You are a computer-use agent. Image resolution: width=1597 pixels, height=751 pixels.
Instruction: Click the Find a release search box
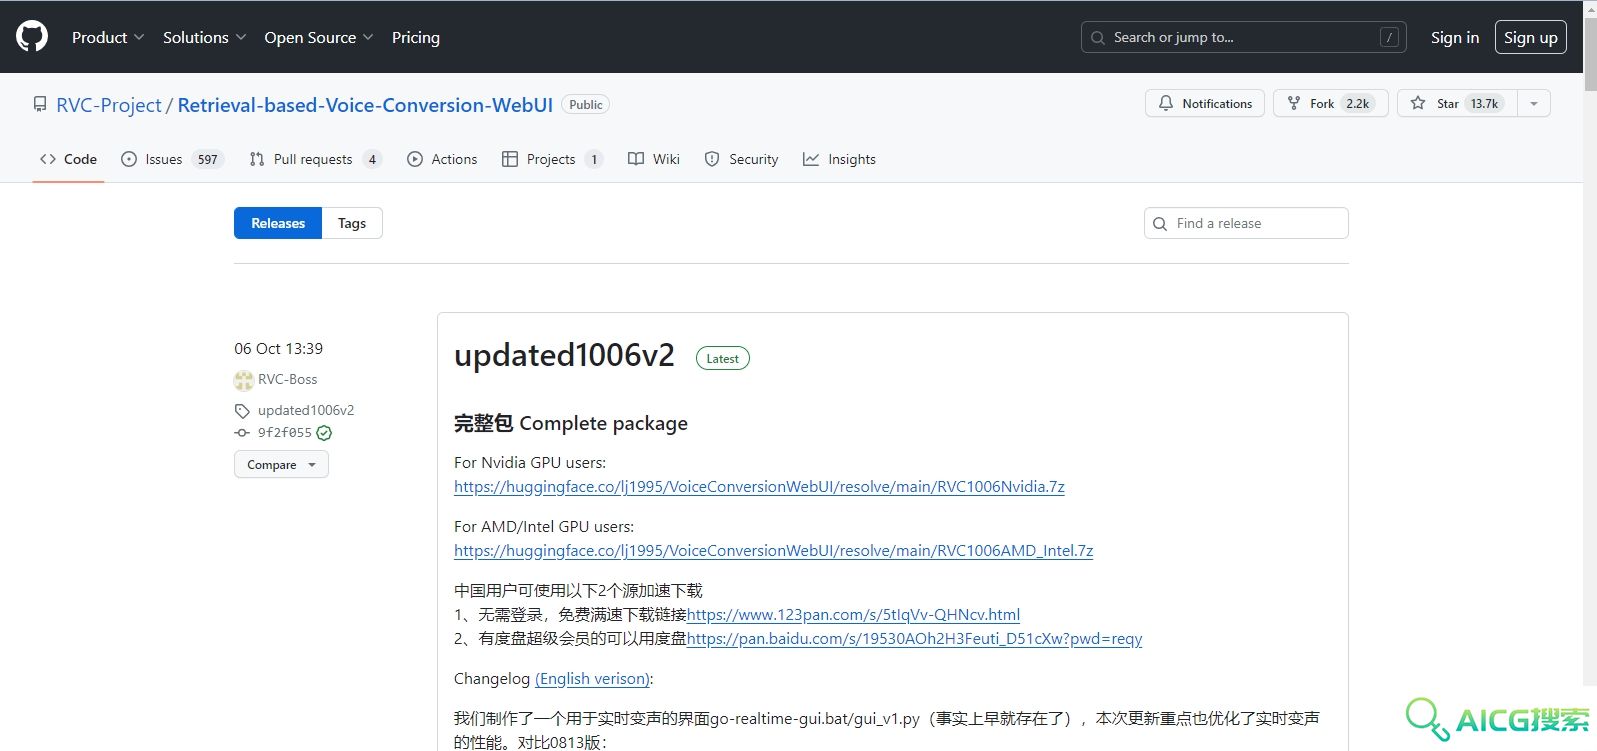click(1246, 223)
